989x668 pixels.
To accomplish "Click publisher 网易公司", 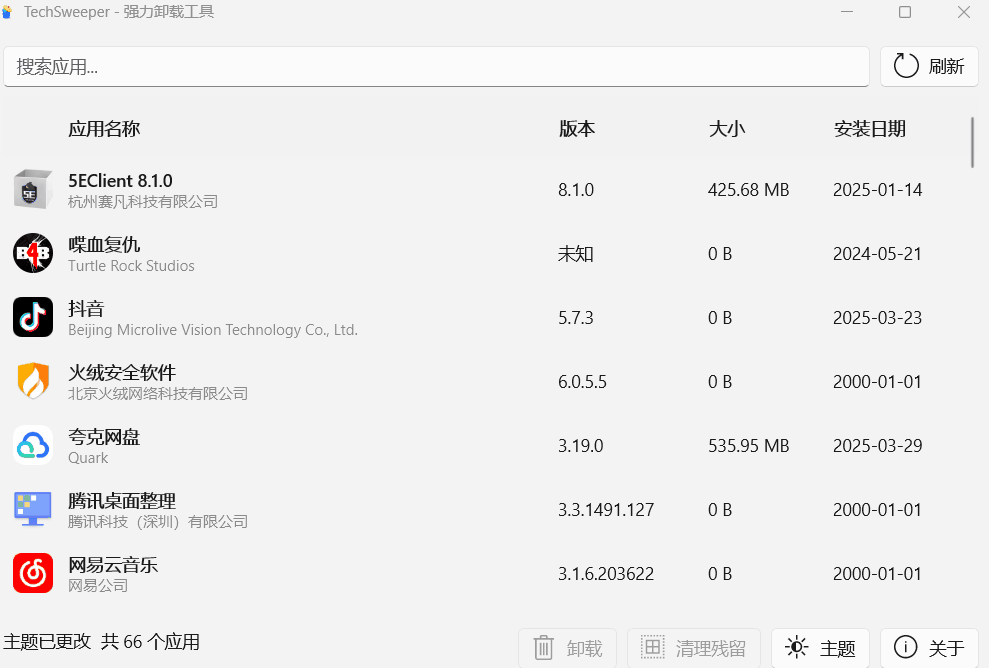I will (98, 585).
